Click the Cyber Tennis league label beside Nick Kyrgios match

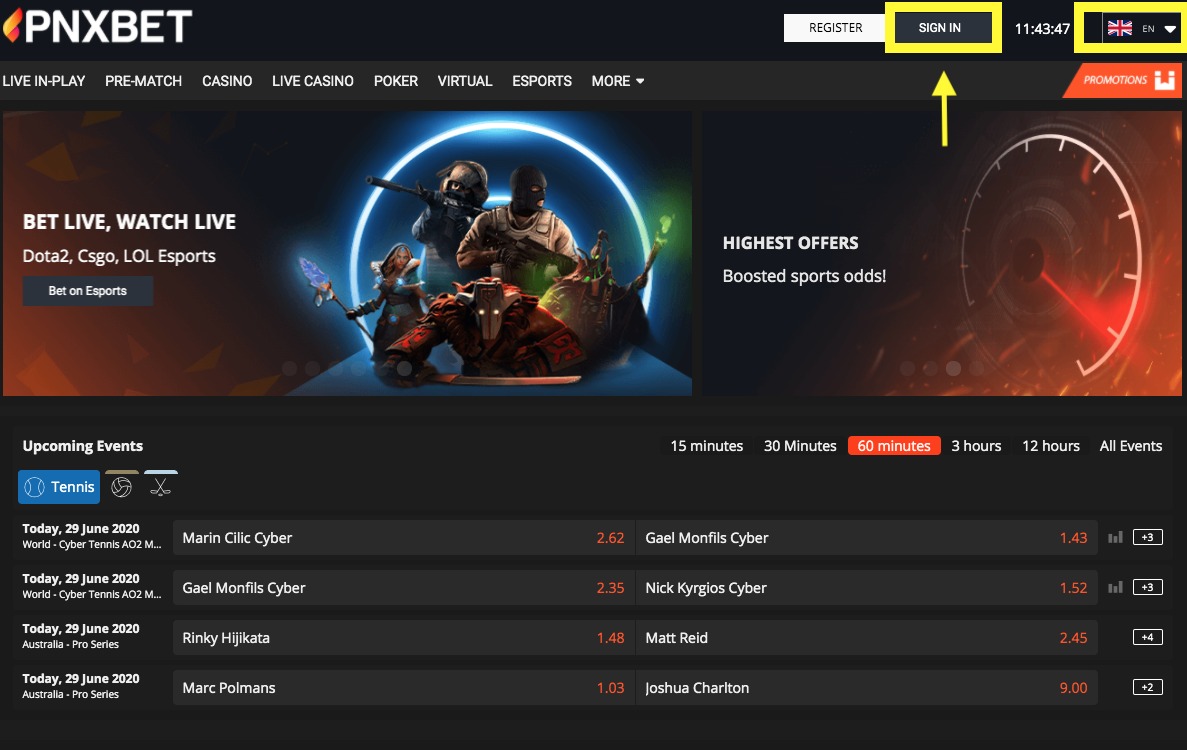92,594
